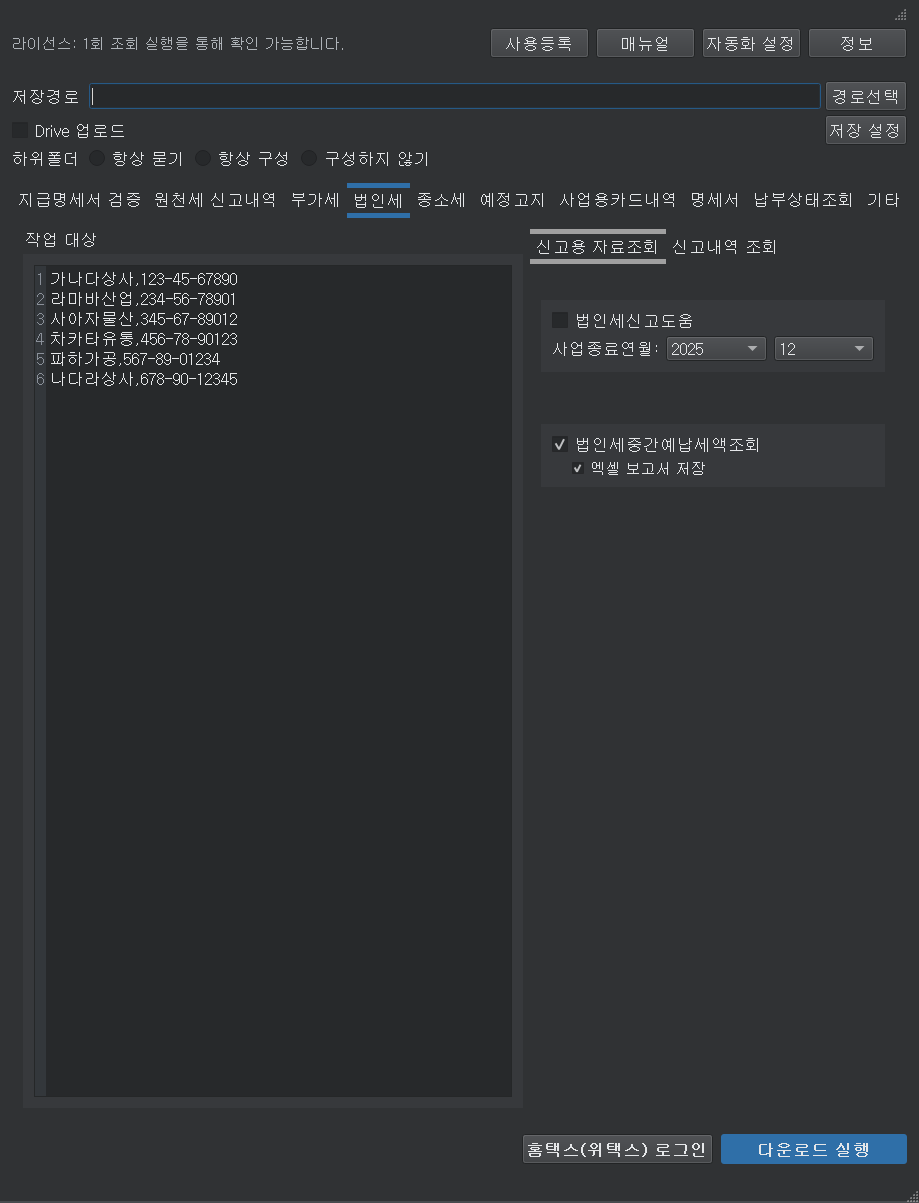The height and width of the screenshot is (1203, 919).
Task: Open the 매뉴얼 button
Action: point(645,44)
